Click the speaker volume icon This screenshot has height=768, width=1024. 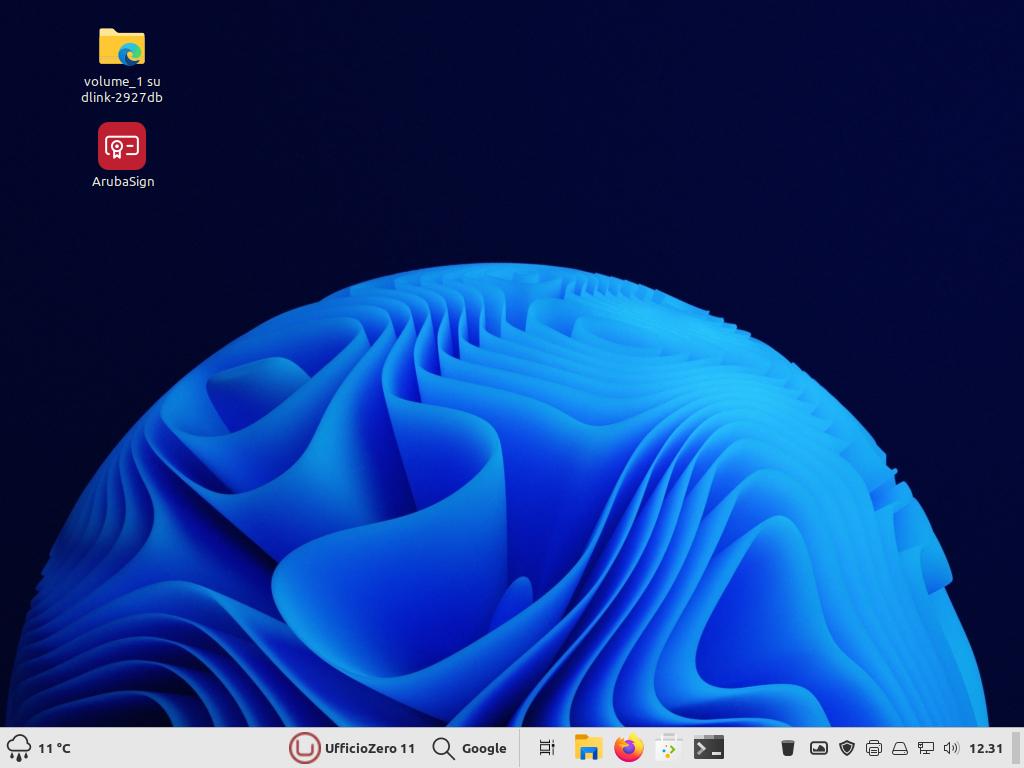pyautogui.click(x=950, y=747)
